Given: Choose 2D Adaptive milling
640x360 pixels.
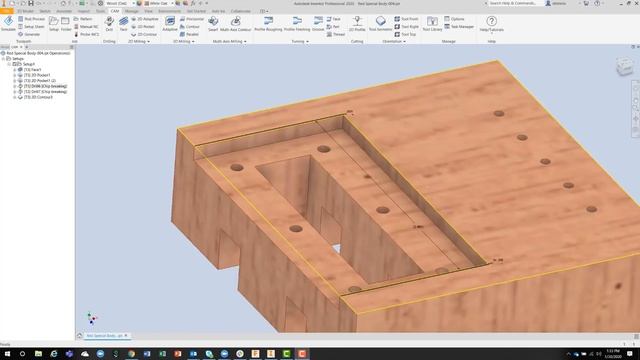Looking at the screenshot, I should pos(145,19).
